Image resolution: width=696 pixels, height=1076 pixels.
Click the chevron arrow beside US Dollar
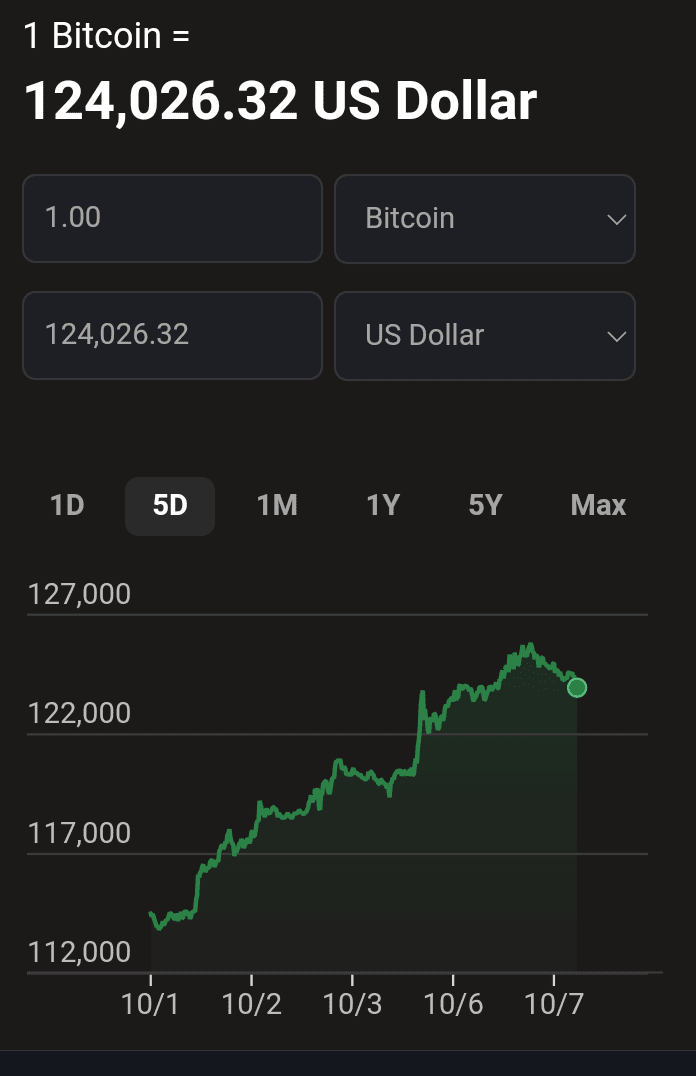(x=616, y=336)
